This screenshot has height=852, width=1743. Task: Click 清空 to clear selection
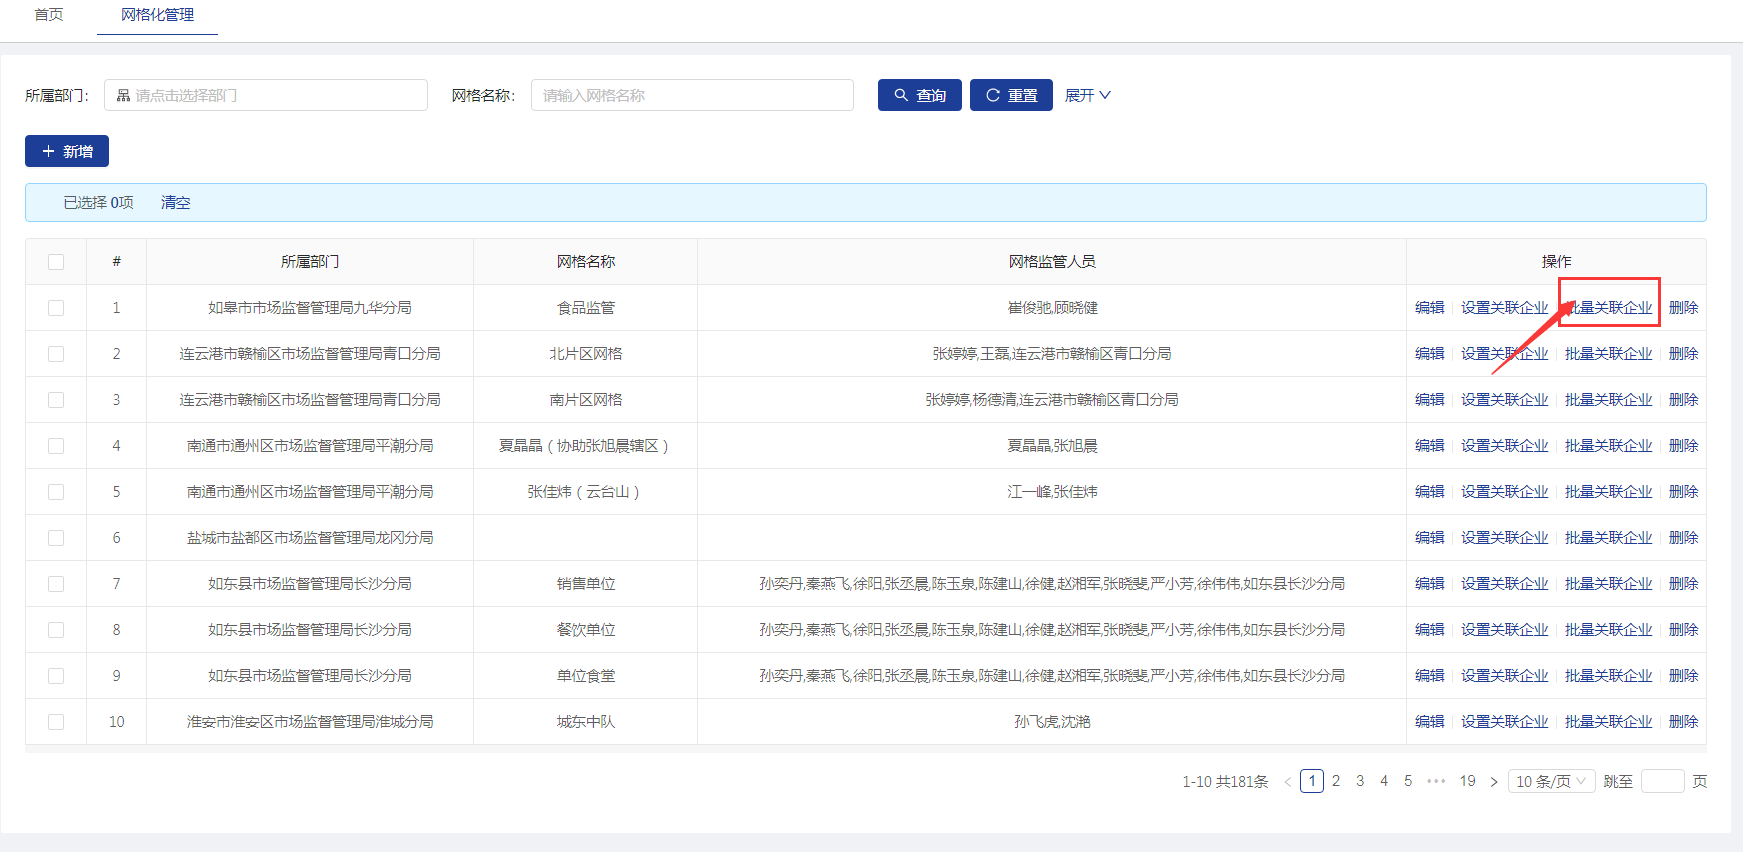point(175,203)
